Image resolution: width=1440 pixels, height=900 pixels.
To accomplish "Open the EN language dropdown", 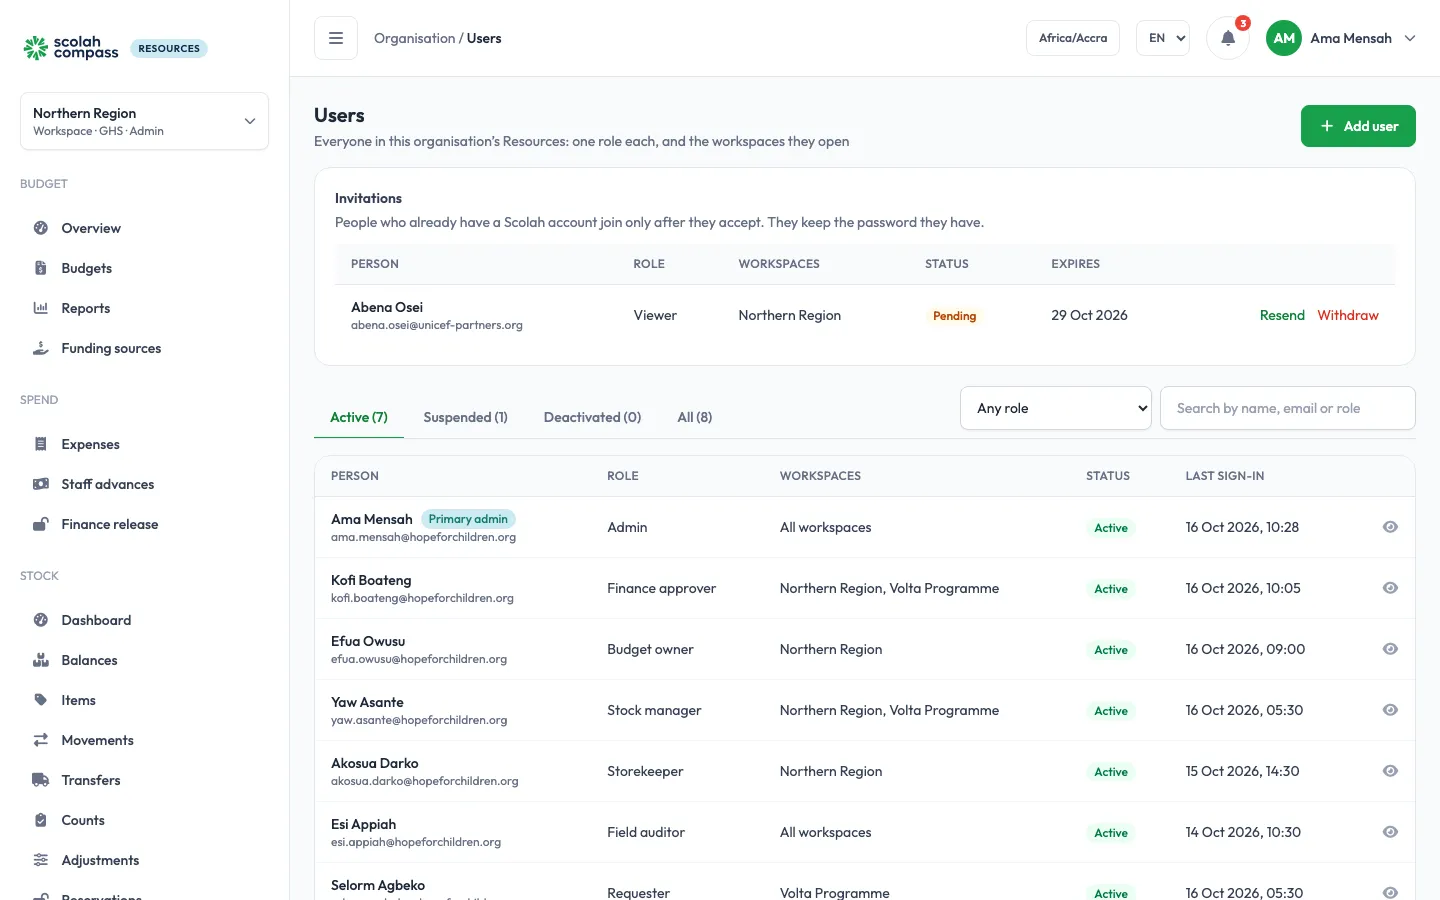I will point(1163,38).
